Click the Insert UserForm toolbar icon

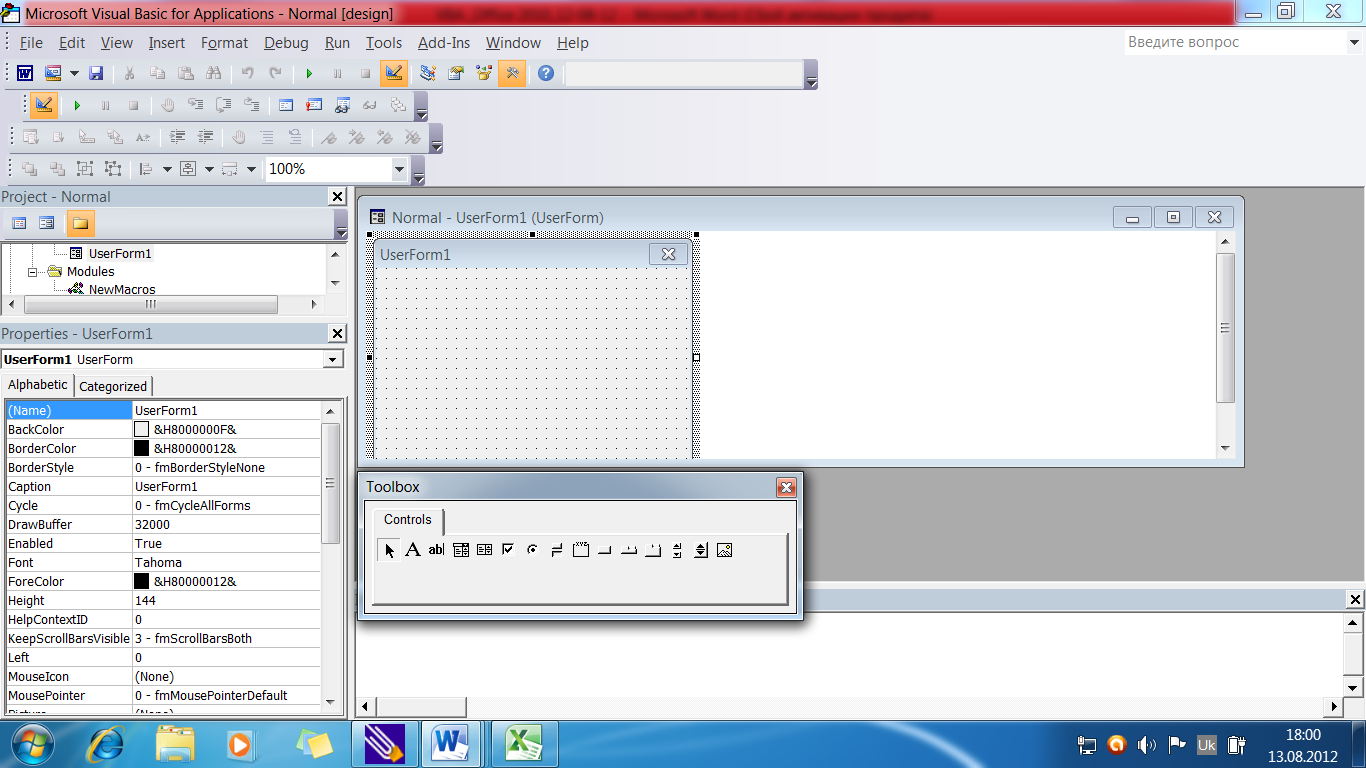[x=53, y=73]
